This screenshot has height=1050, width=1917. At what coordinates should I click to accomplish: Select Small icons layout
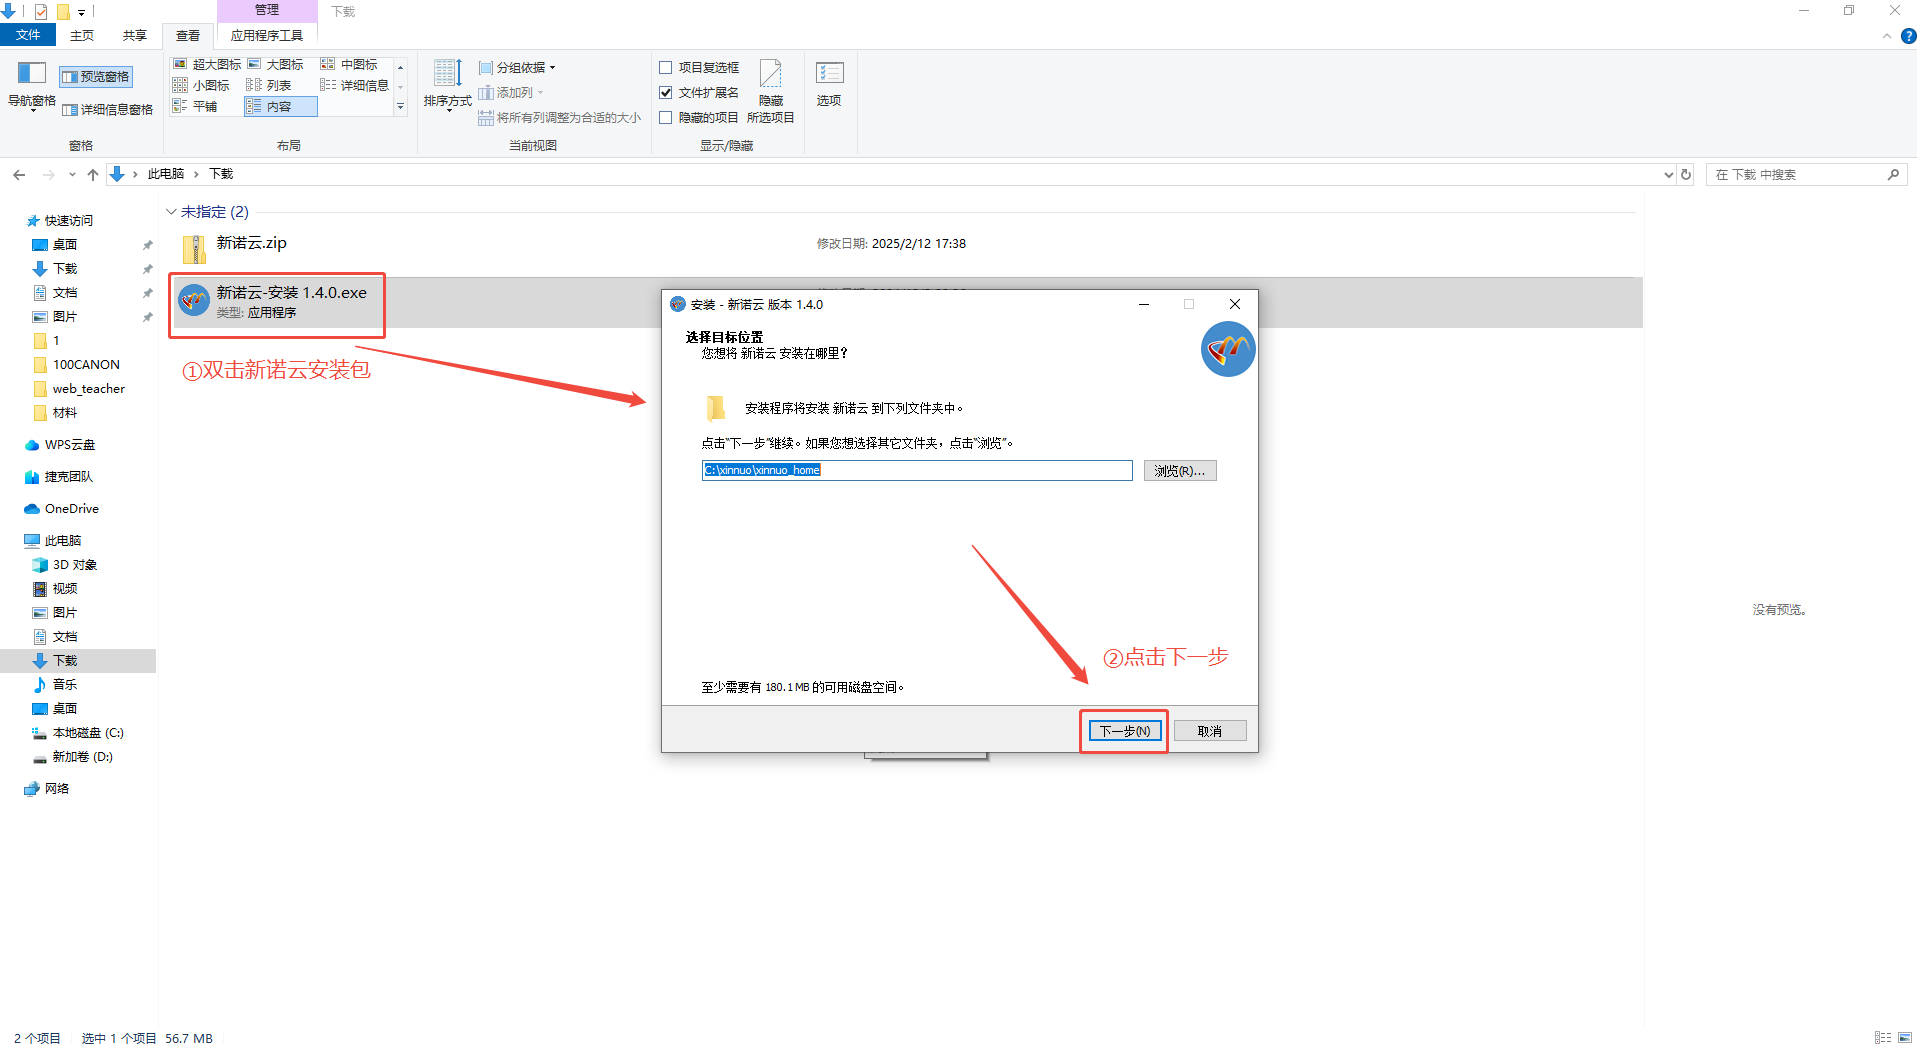coord(202,86)
